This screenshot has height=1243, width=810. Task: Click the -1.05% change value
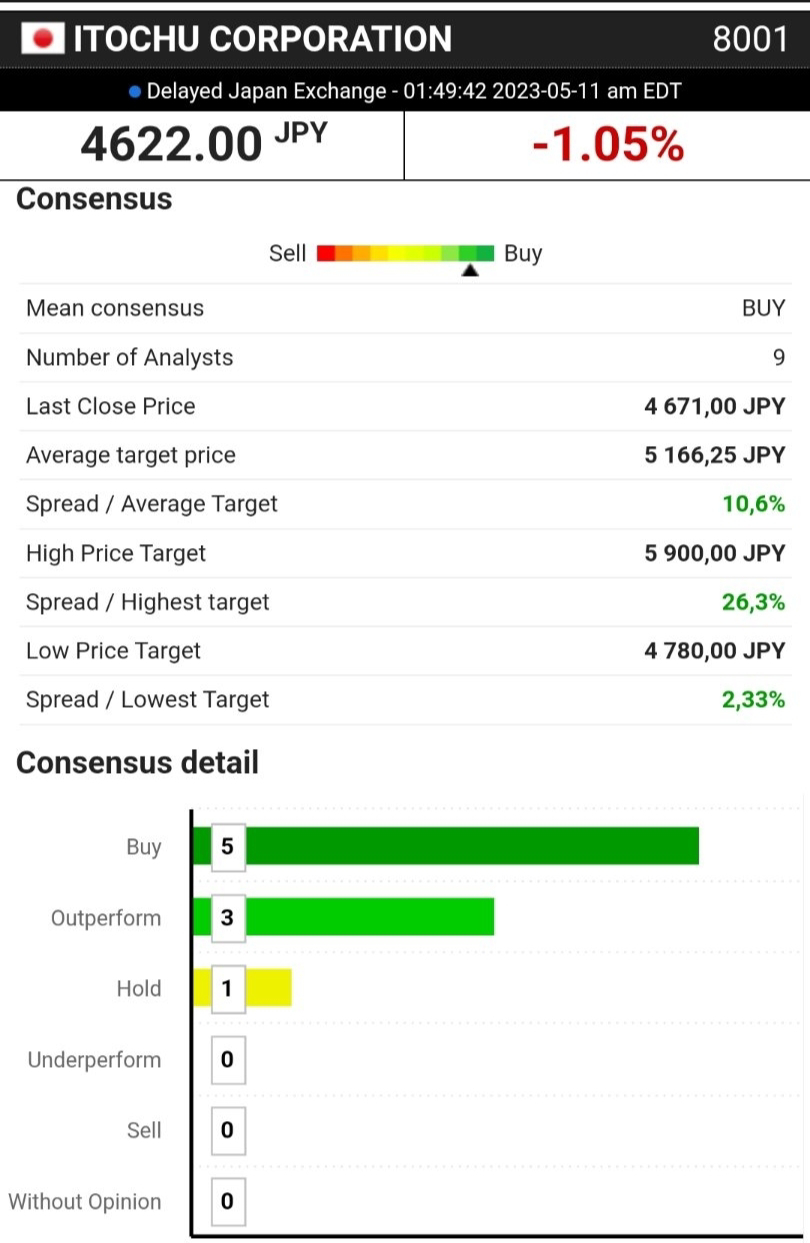(607, 146)
